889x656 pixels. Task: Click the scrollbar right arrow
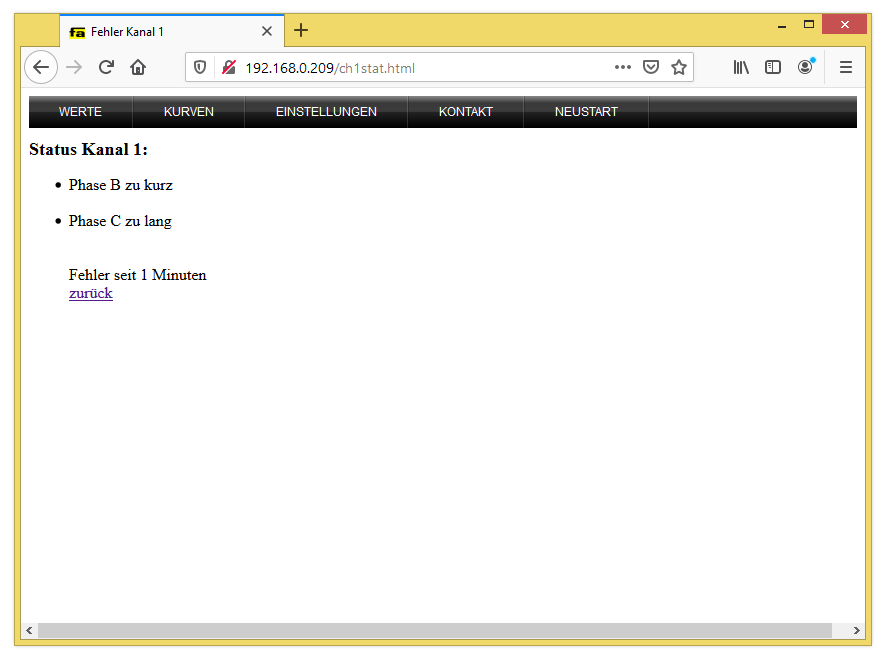[856, 630]
